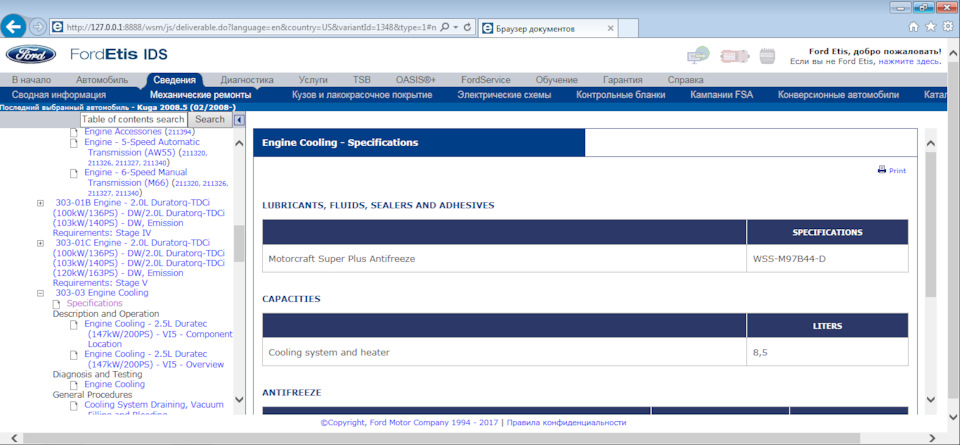Image resolution: width=960 pixels, height=445 pixels.
Task: Click the WSS-M97B44-D specification cell
Action: [x=827, y=259]
